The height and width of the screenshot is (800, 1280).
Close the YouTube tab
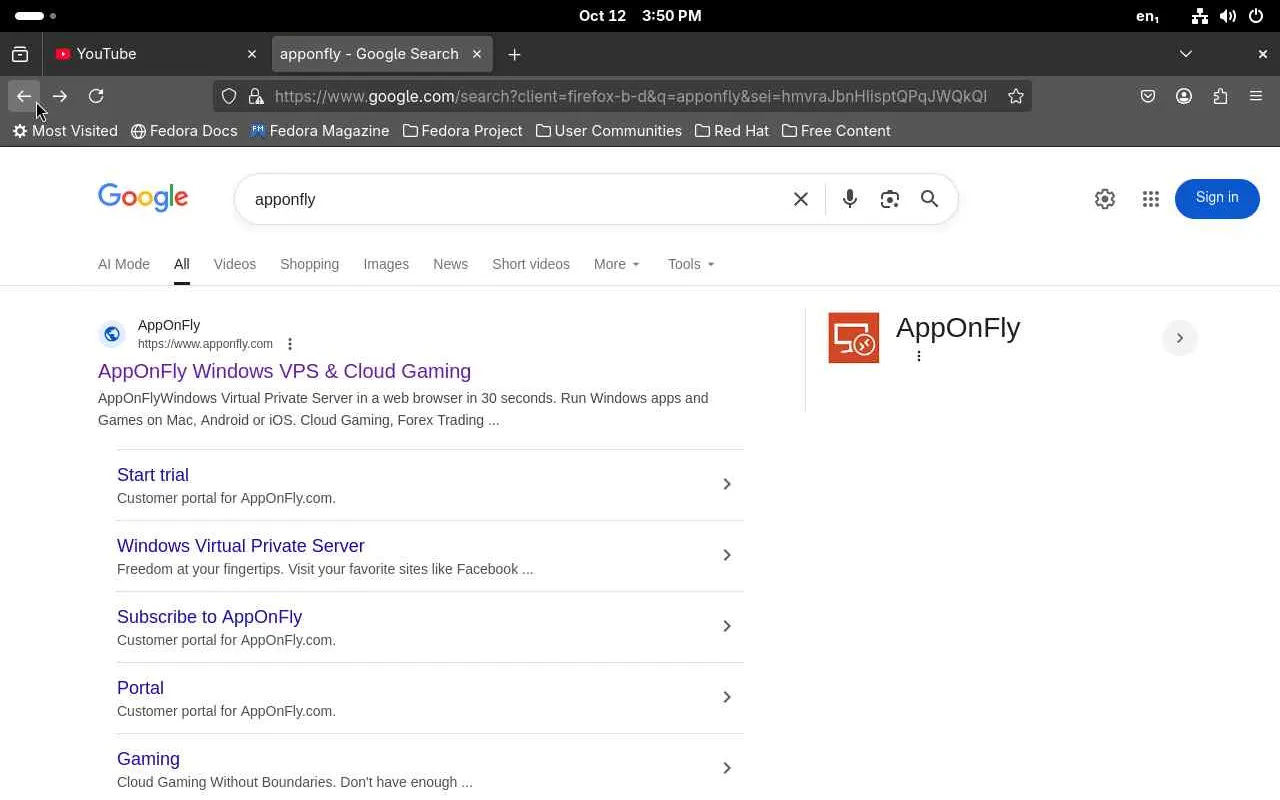click(252, 54)
